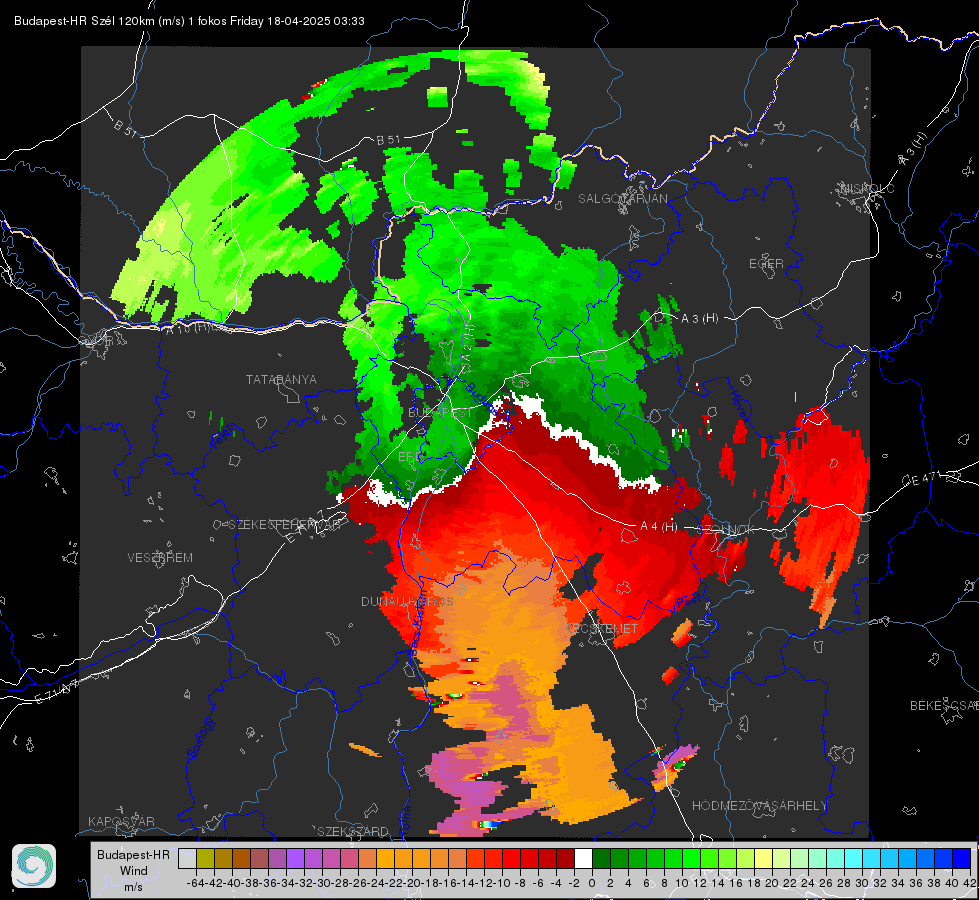Choose the violet legend swatch near -34

point(295,858)
